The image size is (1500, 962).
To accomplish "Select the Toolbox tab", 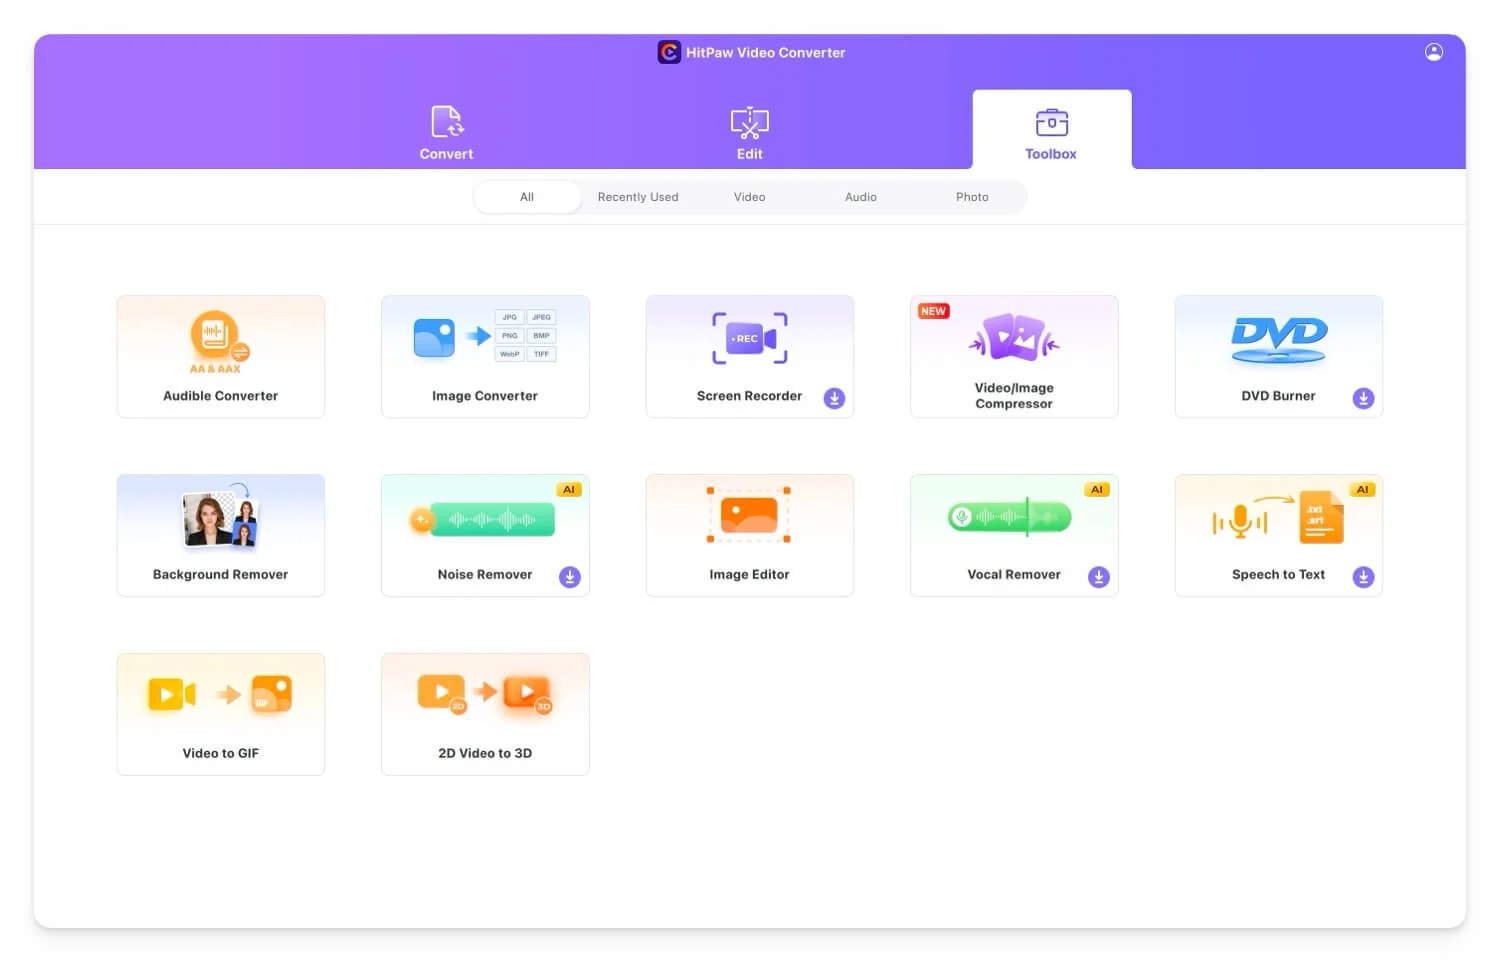I will pyautogui.click(x=1051, y=133).
